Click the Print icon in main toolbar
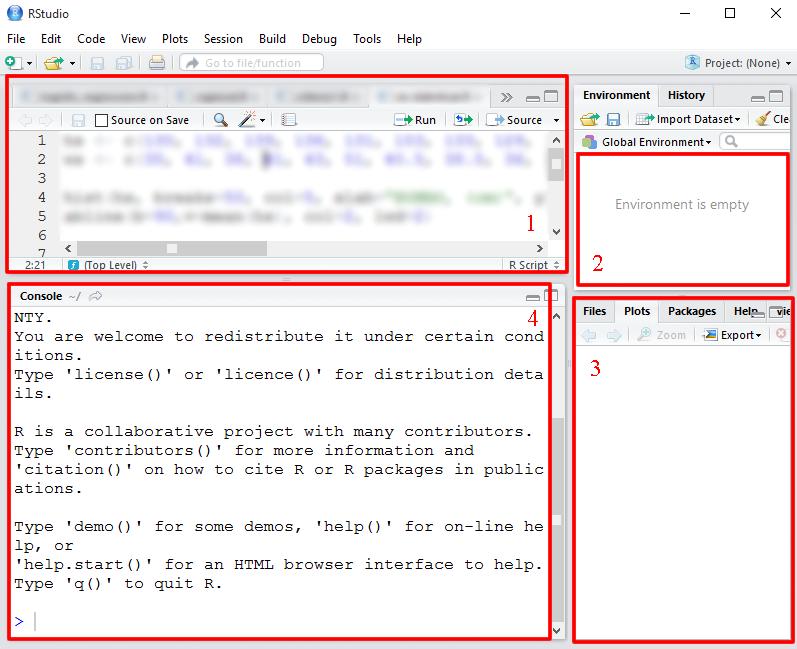This screenshot has height=649, width=797. click(x=157, y=63)
